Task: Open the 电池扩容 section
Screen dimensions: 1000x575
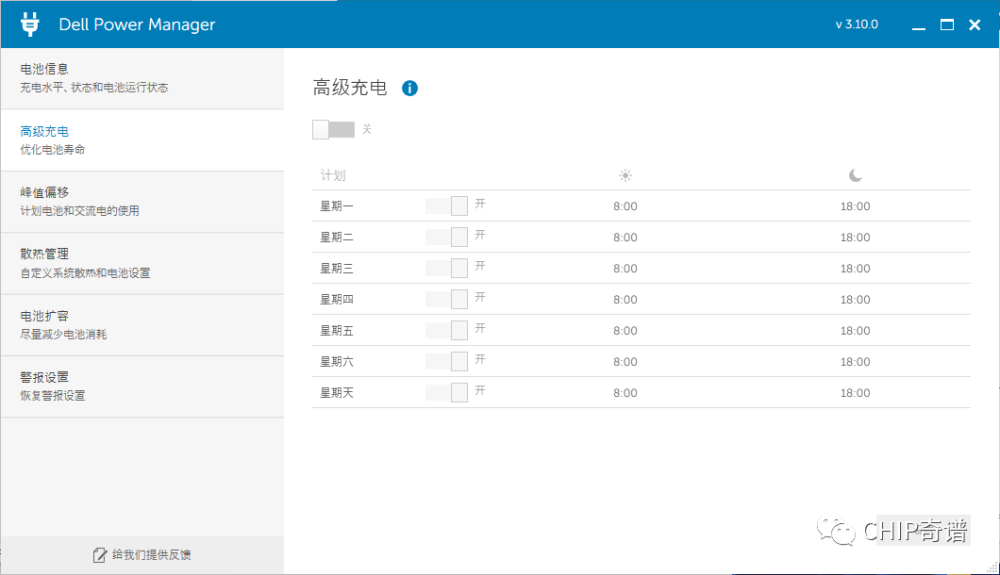Action: tap(142, 325)
